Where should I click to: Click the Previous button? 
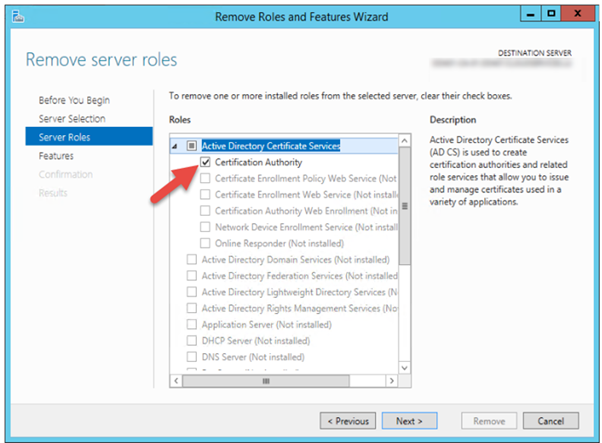click(x=348, y=421)
